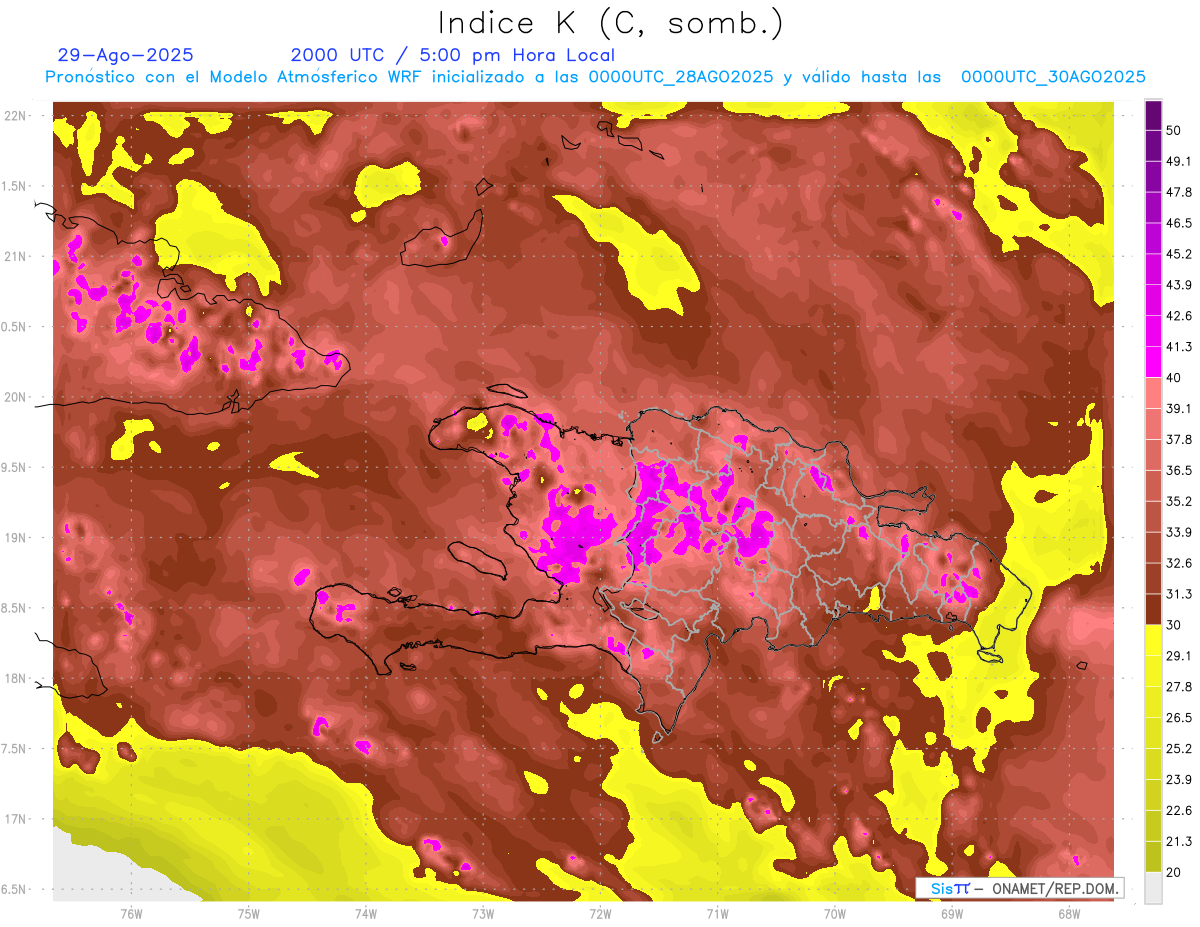The height and width of the screenshot is (927, 1200).
Task: Click the '20N' latitude label
Action: 16,397
